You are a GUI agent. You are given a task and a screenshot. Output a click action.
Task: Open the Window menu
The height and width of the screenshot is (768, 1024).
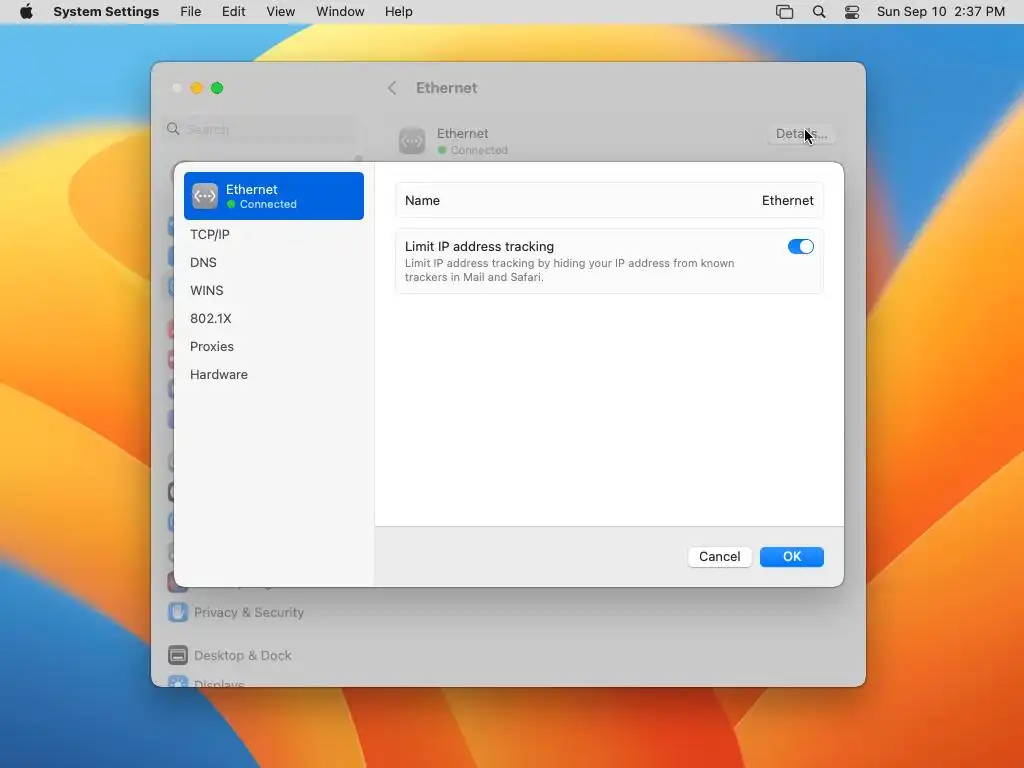[340, 12]
